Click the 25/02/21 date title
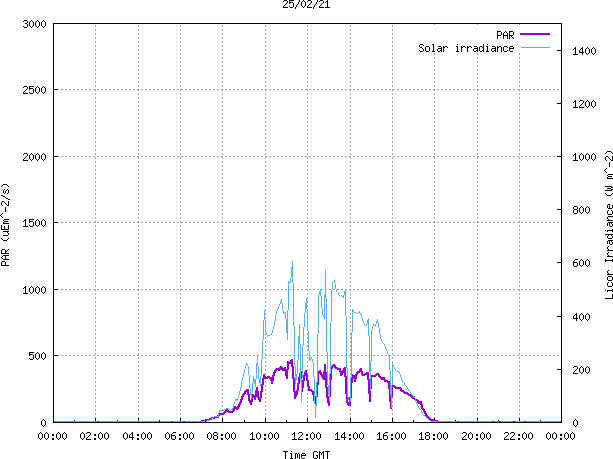The image size is (613, 459). click(x=306, y=5)
